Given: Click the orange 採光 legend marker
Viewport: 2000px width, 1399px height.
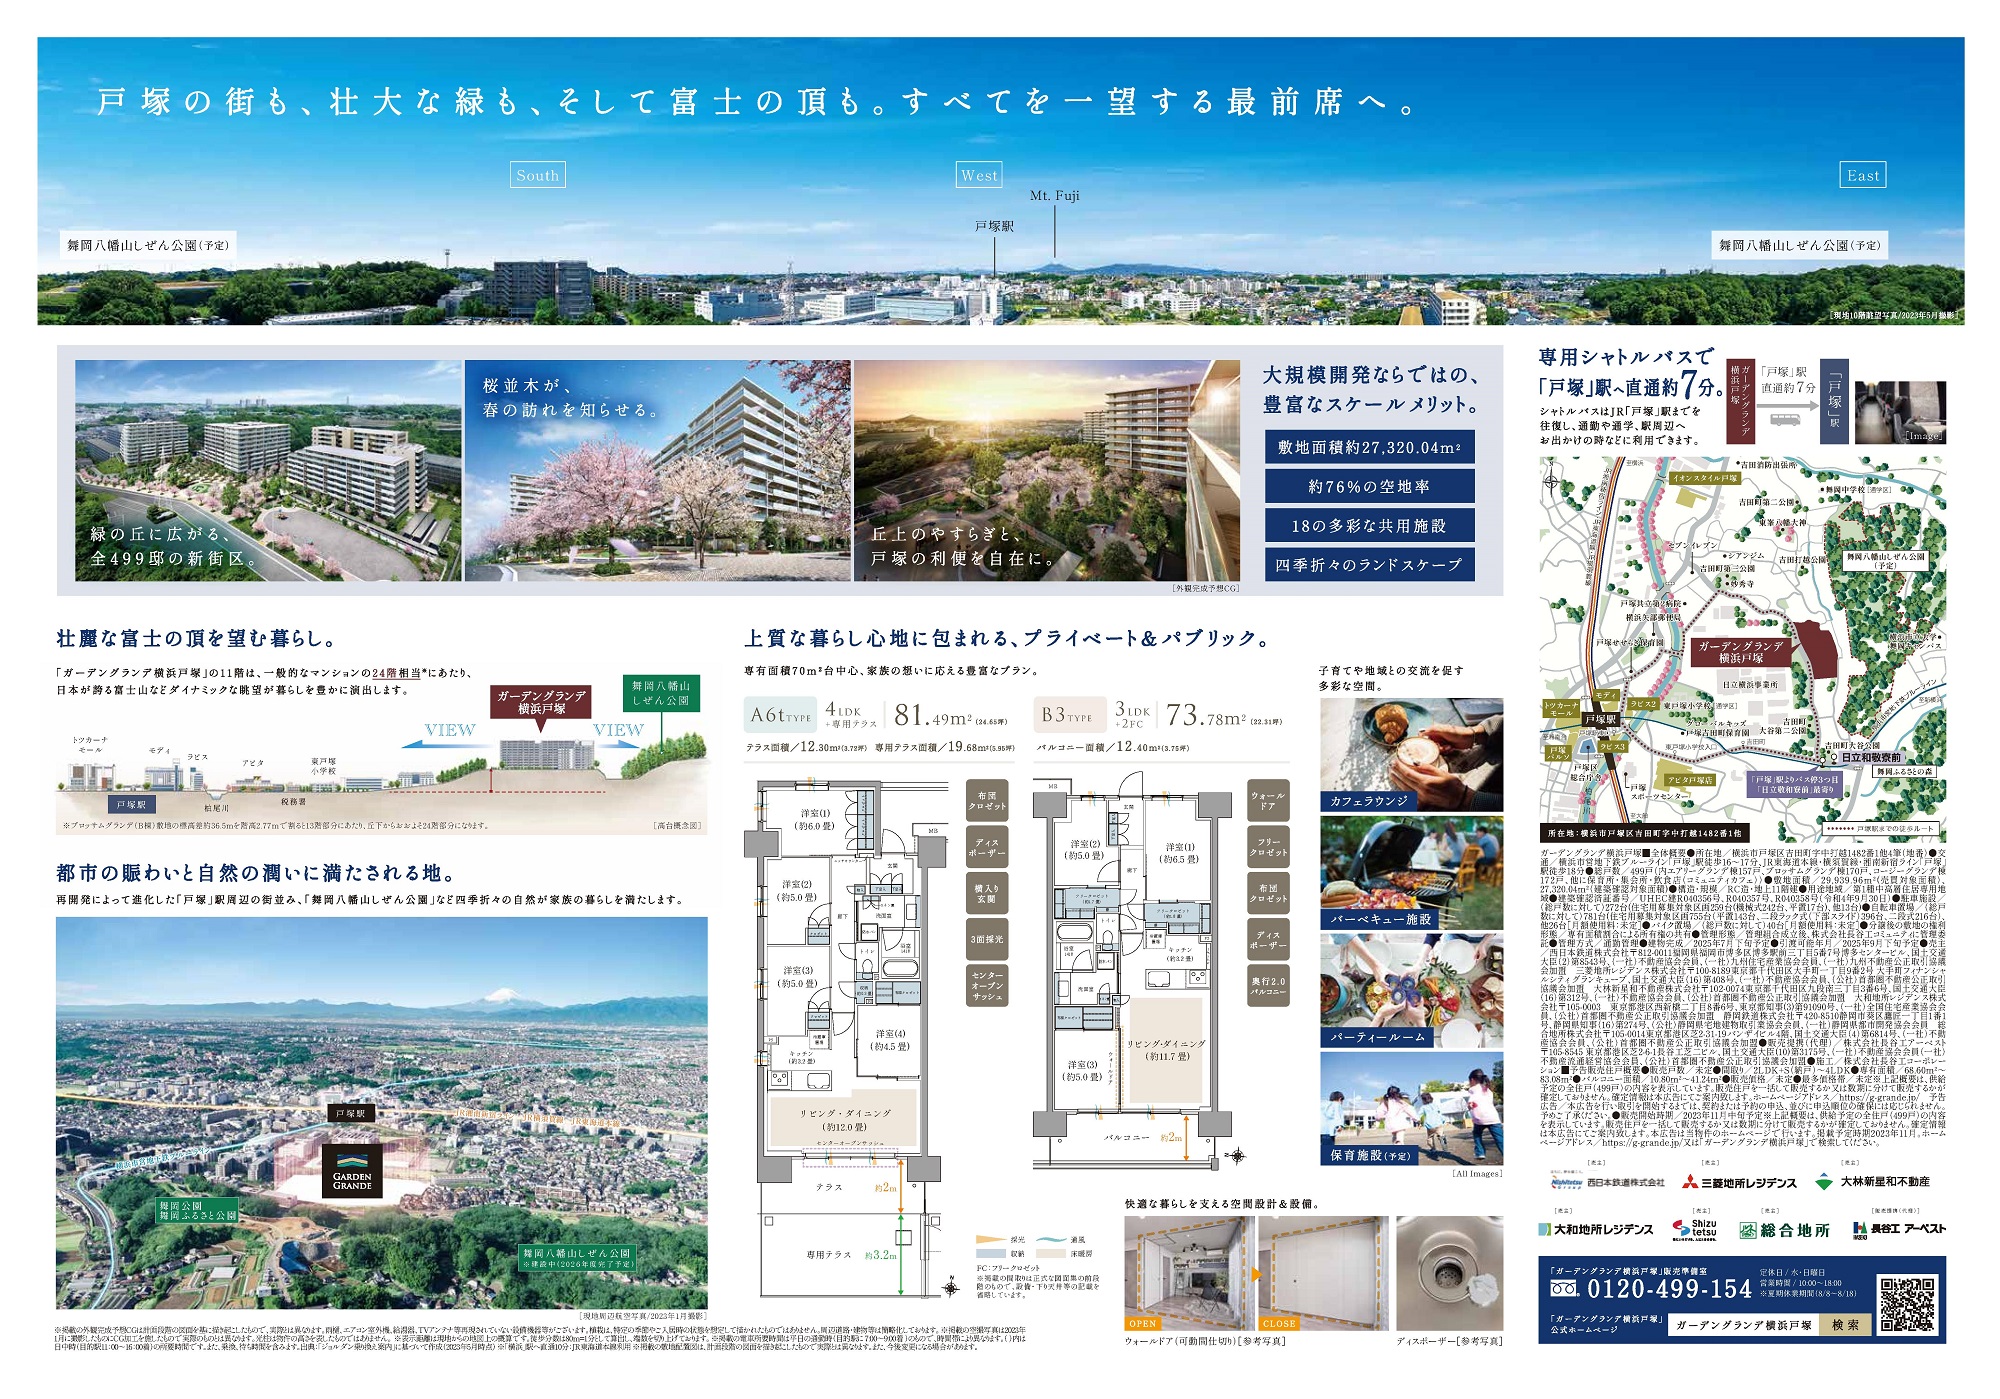Looking at the screenshot, I should 989,1240.
